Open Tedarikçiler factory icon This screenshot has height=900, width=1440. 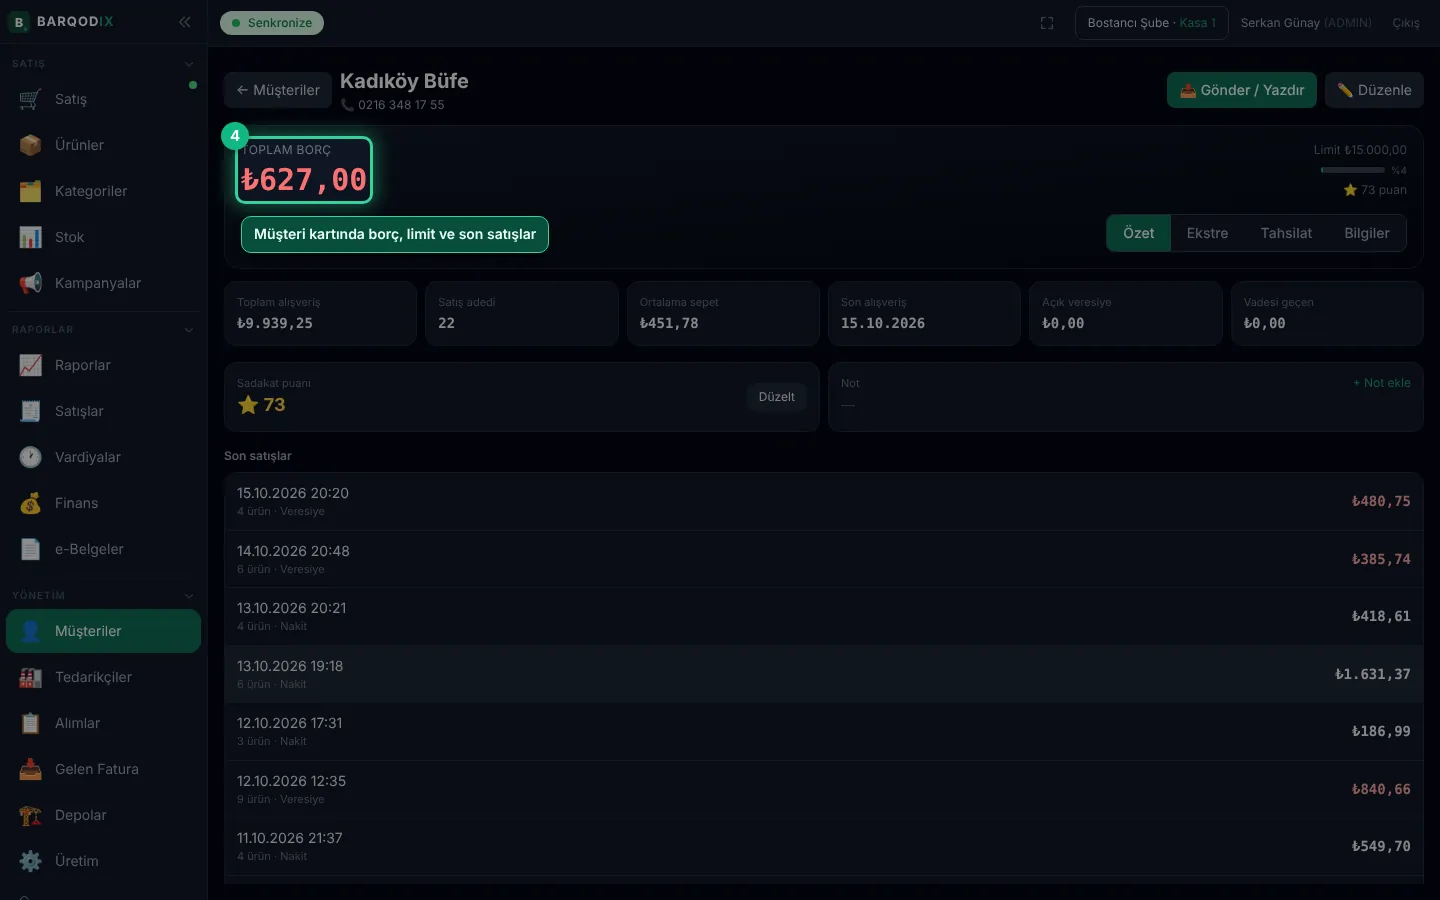click(x=30, y=677)
